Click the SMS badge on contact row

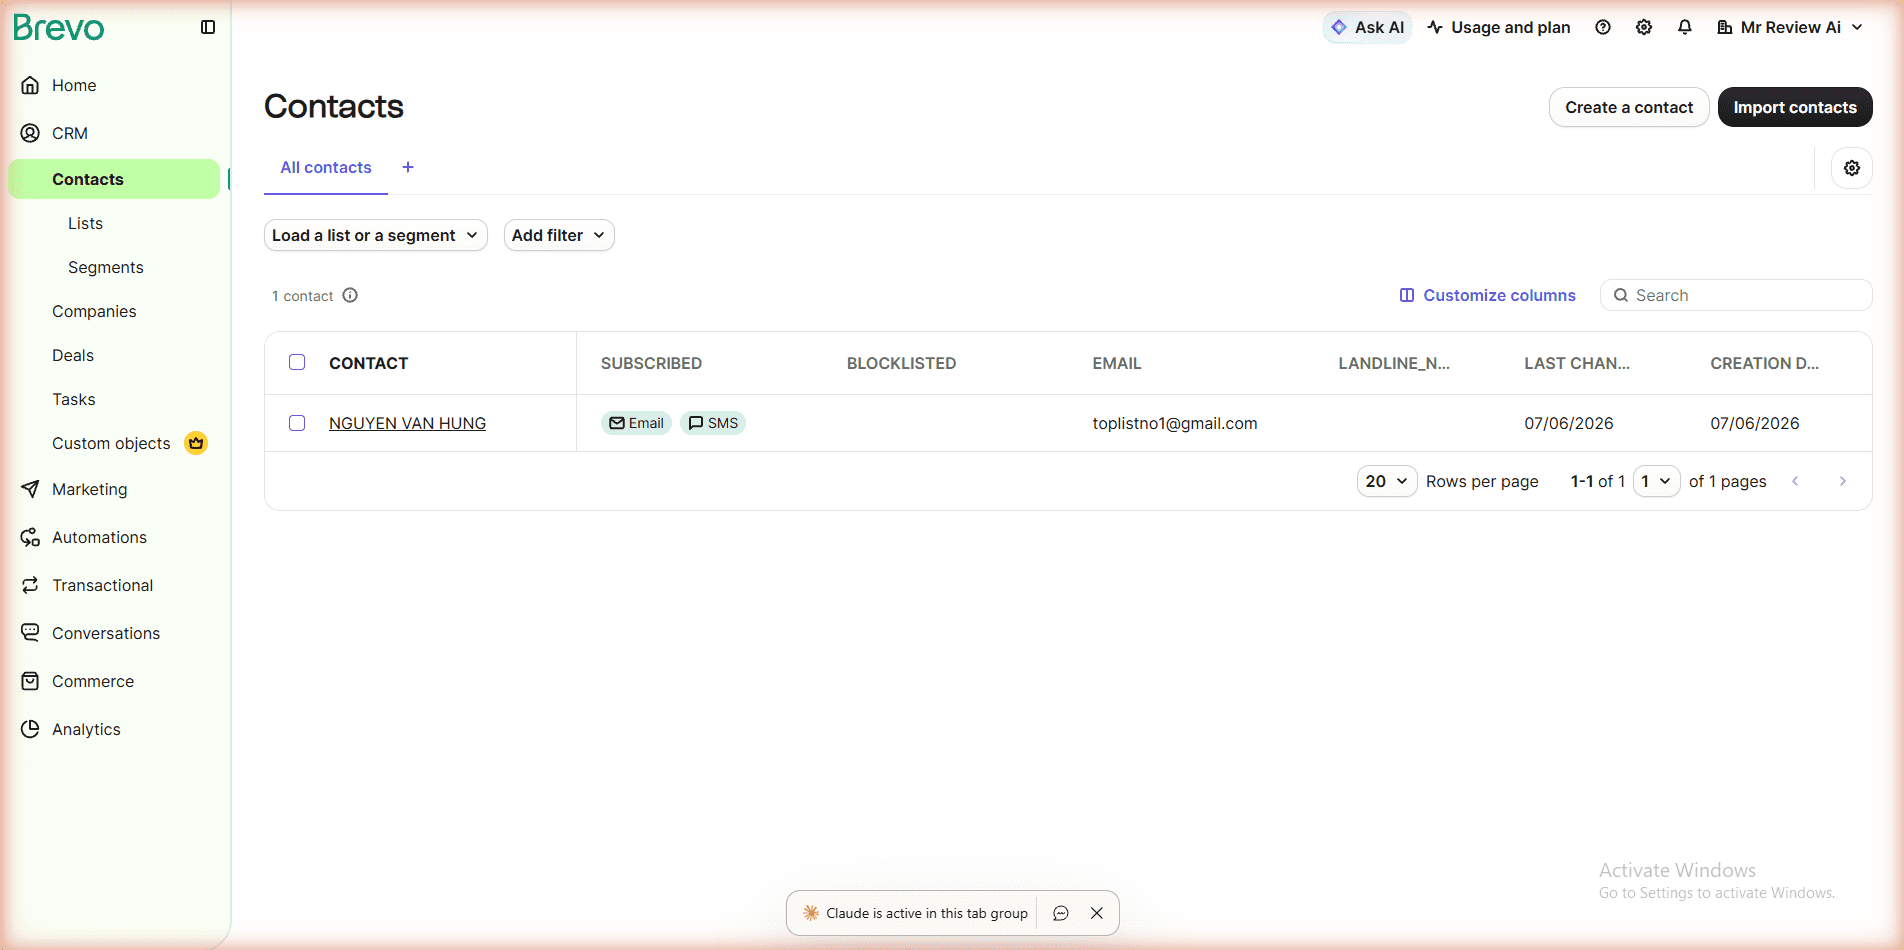tap(713, 423)
